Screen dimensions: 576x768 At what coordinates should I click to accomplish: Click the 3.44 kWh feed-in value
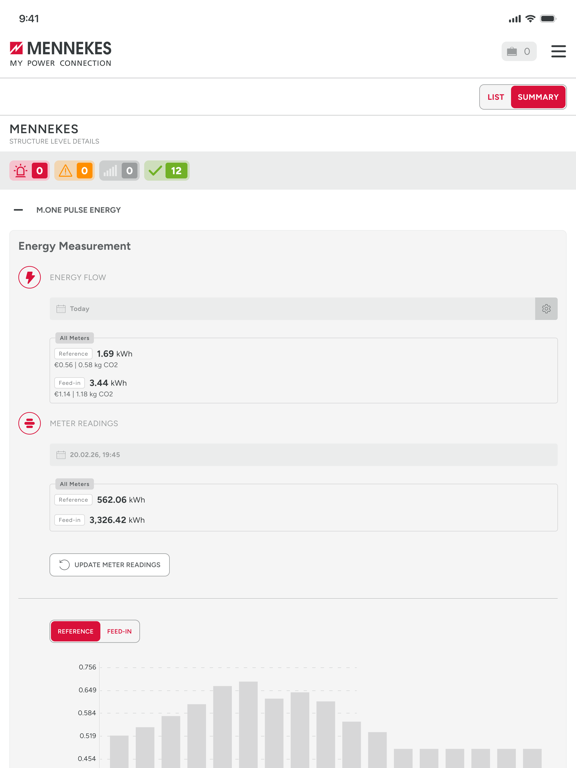tap(108, 383)
